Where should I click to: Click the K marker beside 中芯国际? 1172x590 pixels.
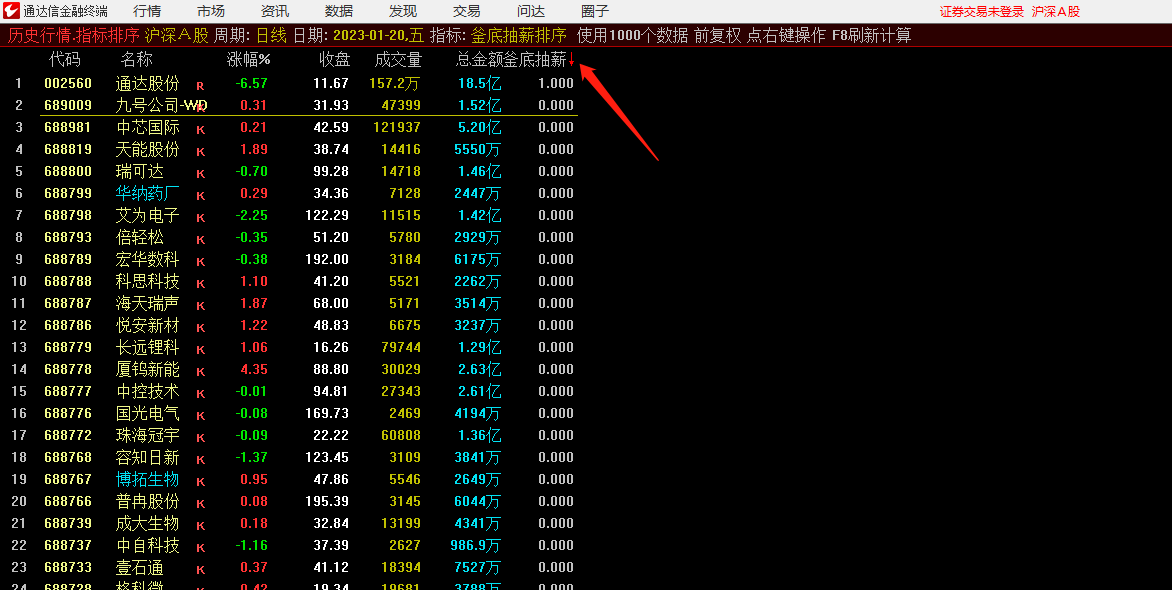(200, 129)
